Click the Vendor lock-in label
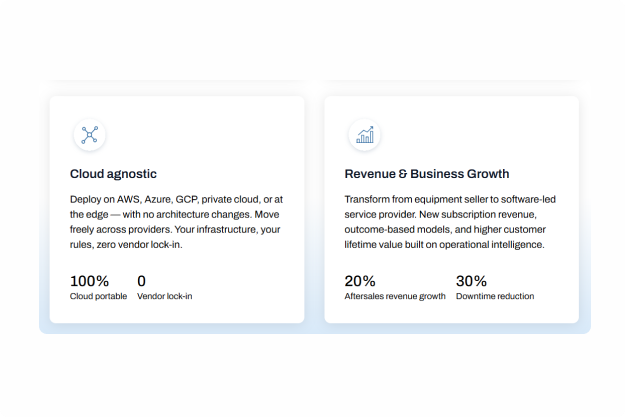Viewport: 625px width, 417px height. [x=165, y=296]
